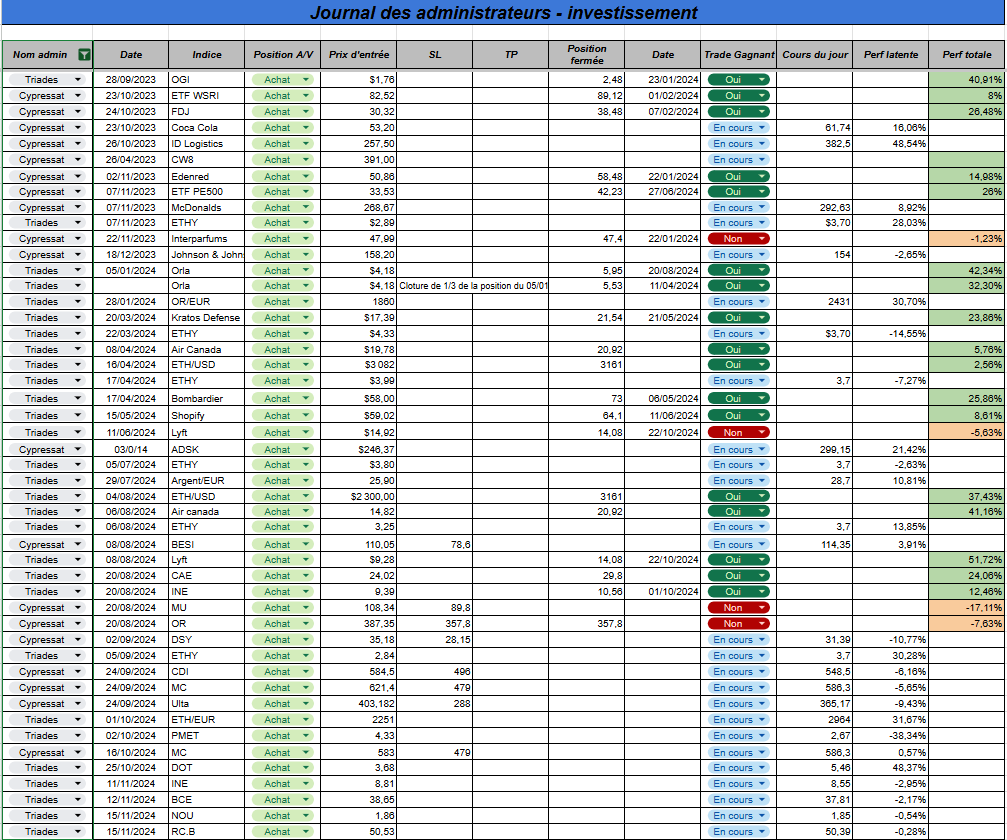Select the $1,76 entry price cell

359,80
